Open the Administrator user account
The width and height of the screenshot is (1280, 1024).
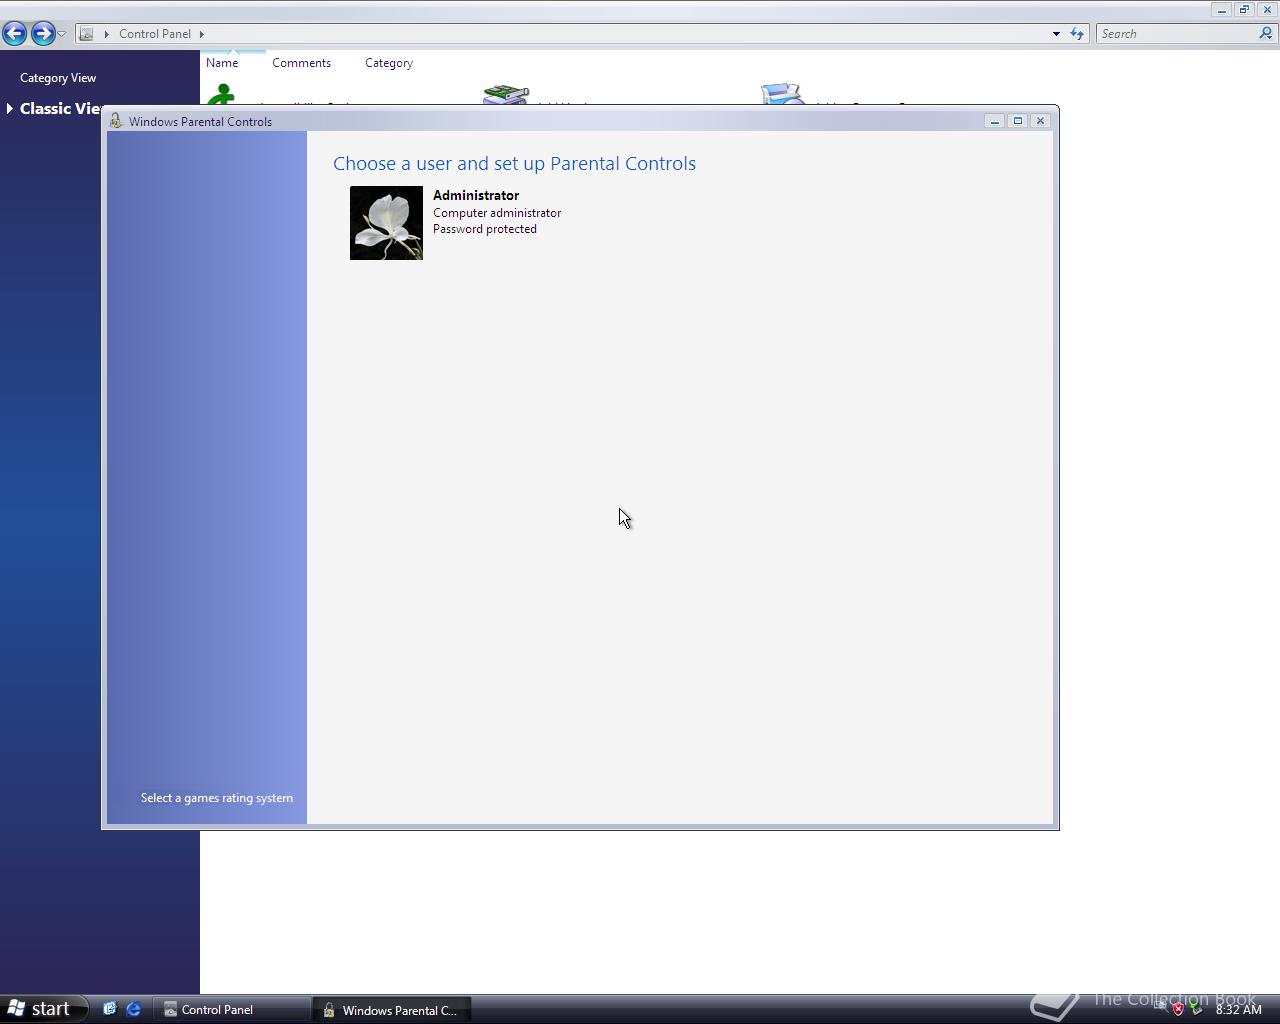(x=476, y=195)
